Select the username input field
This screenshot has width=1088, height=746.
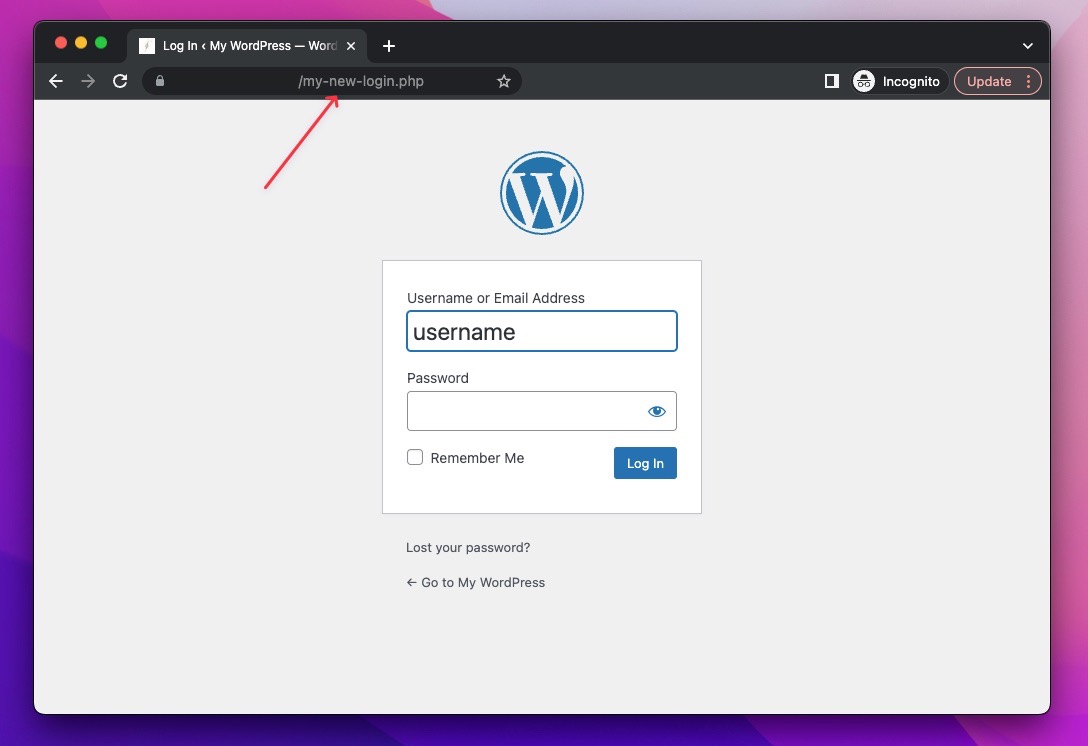pos(541,331)
